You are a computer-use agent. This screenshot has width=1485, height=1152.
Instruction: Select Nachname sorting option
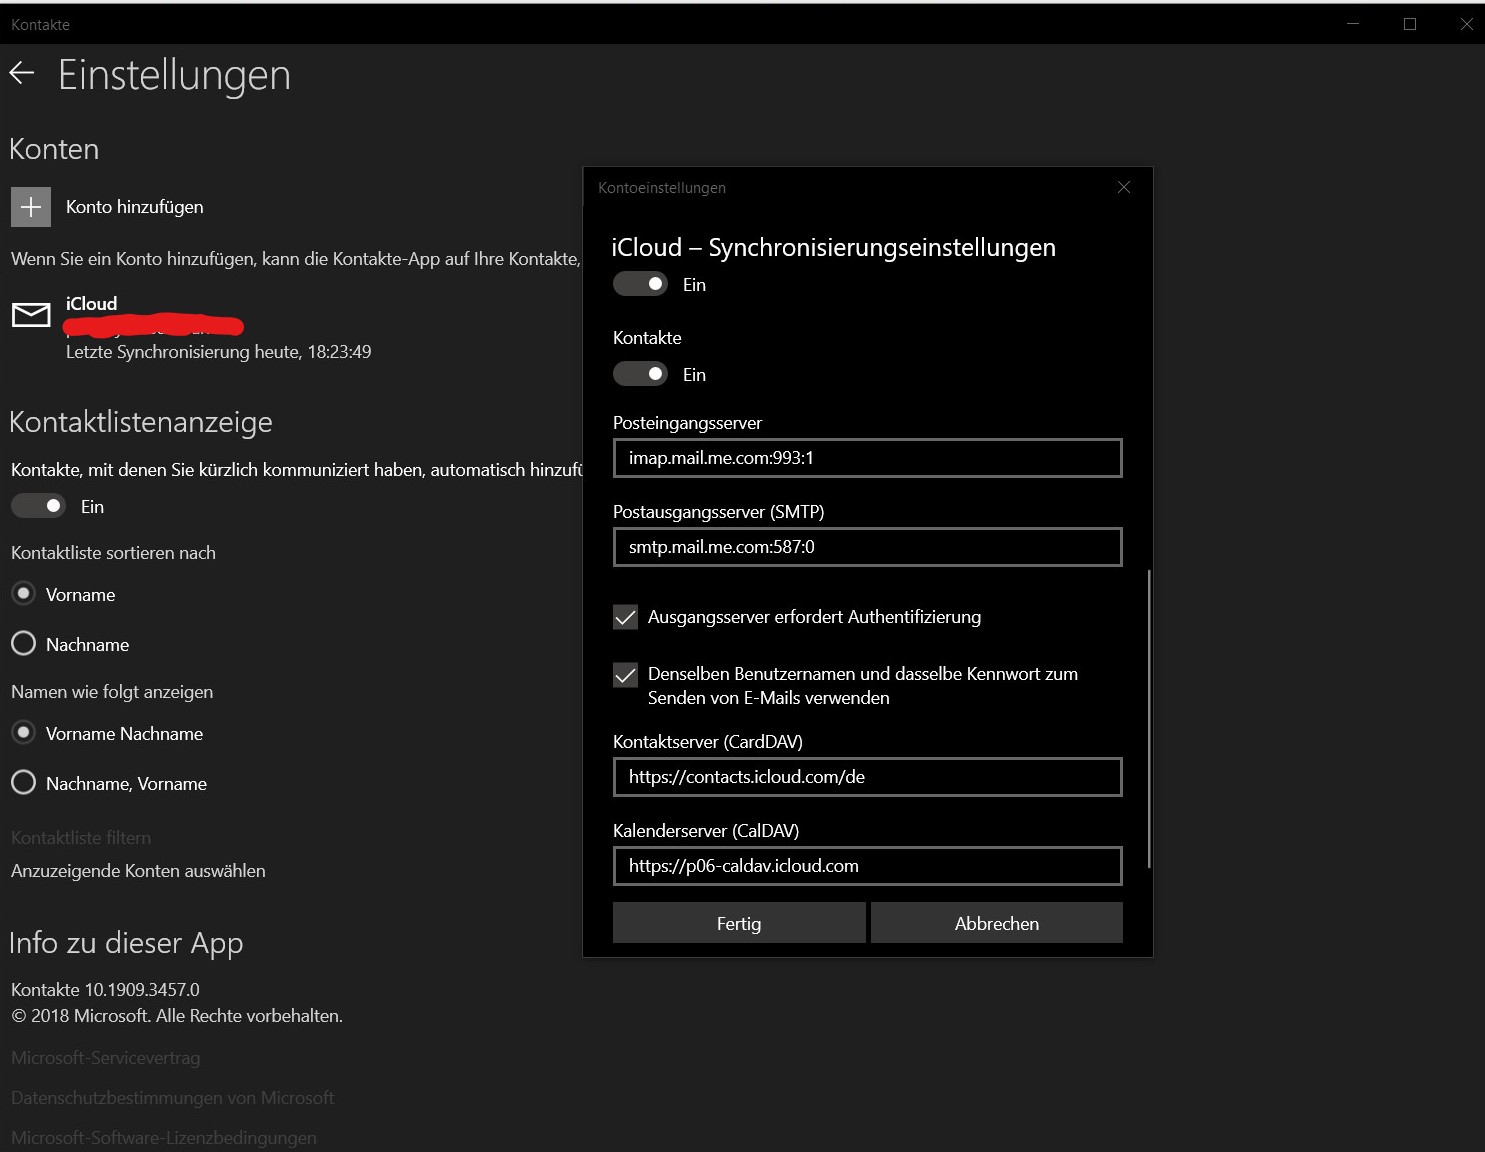click(23, 644)
